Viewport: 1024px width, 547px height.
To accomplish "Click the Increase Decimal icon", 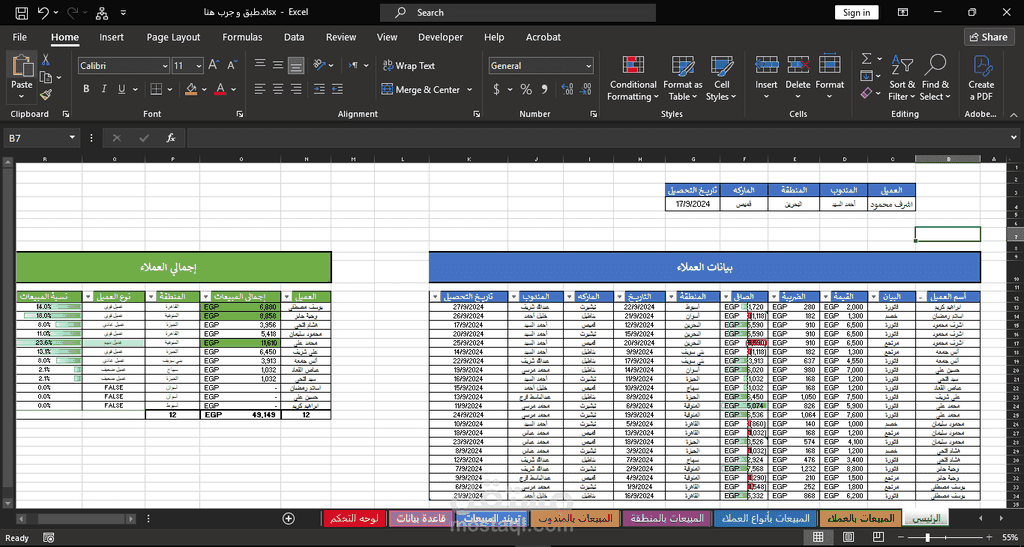I will (x=567, y=89).
